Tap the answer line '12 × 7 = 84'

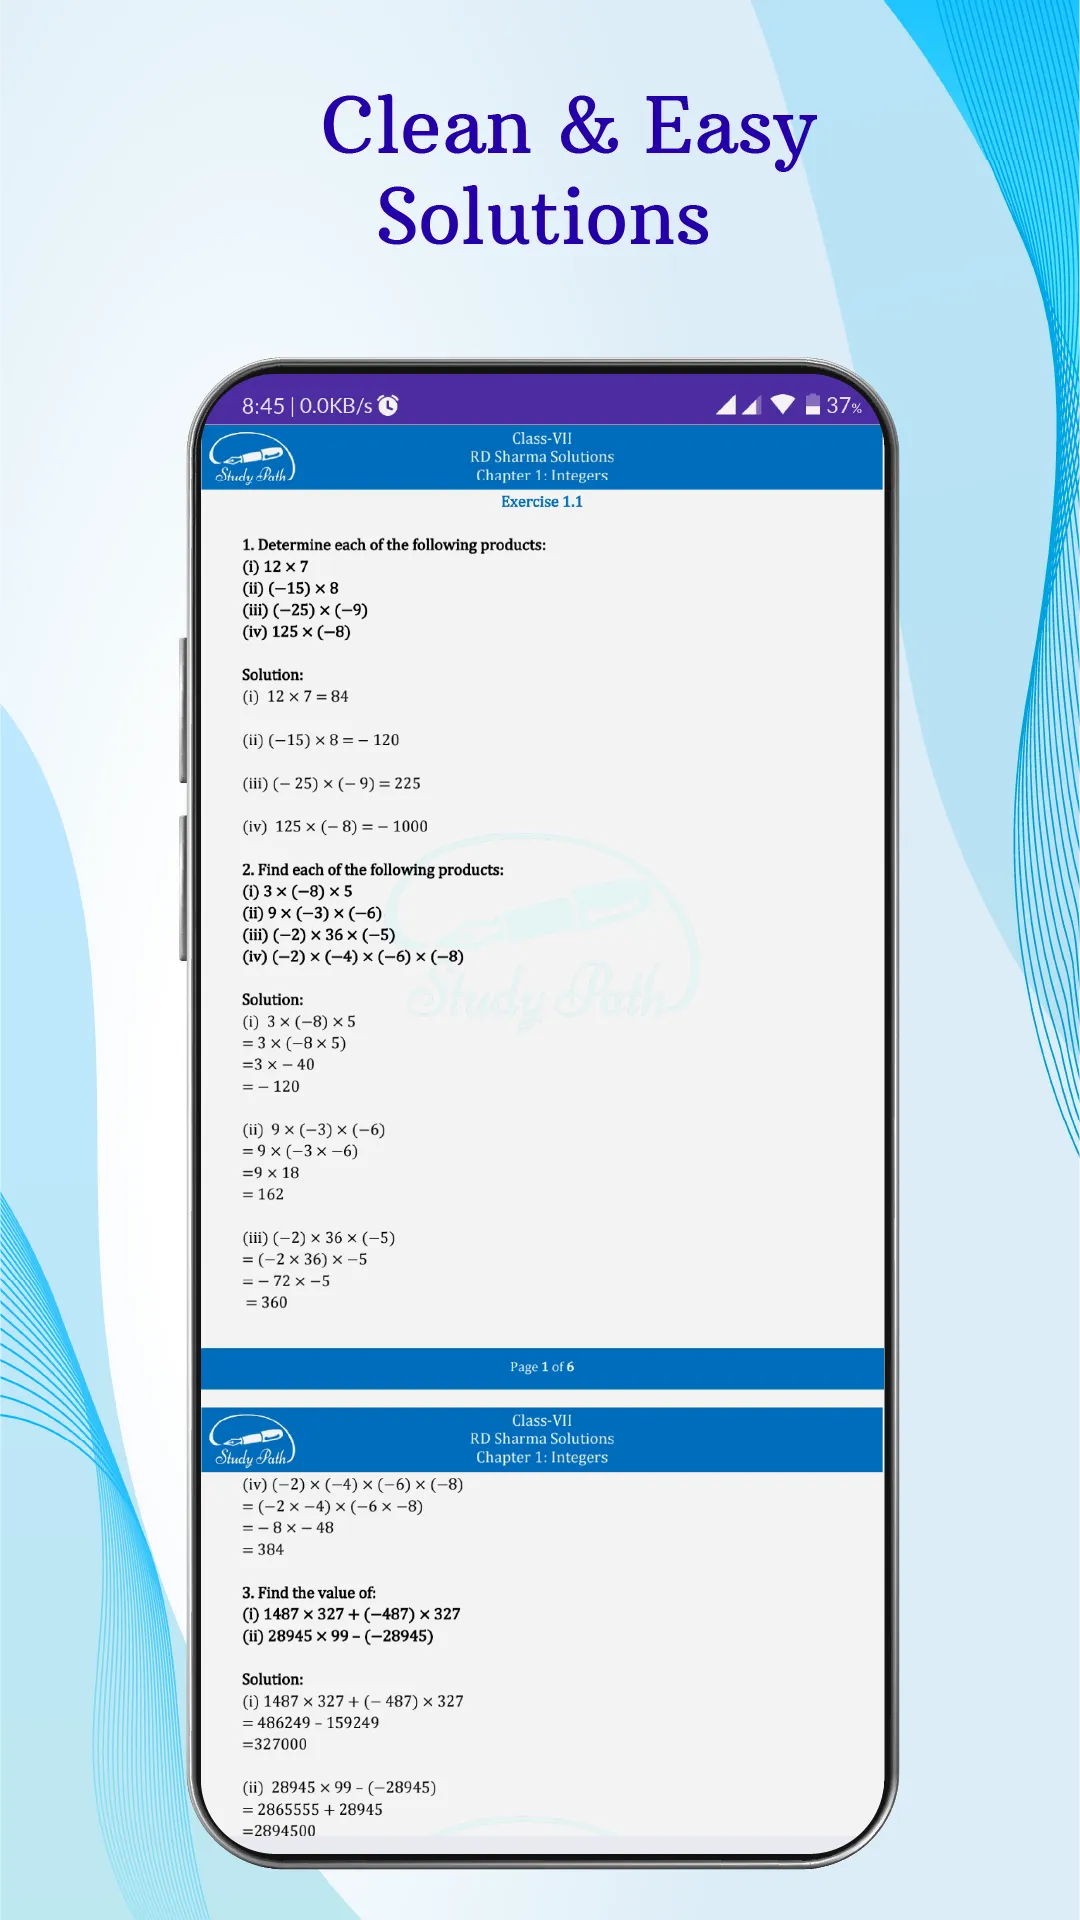coord(307,697)
